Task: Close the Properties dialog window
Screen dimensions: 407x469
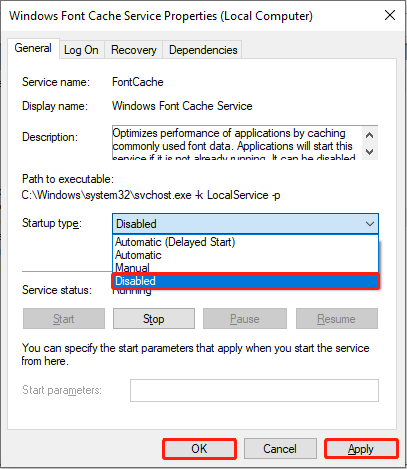Action: coord(390,15)
